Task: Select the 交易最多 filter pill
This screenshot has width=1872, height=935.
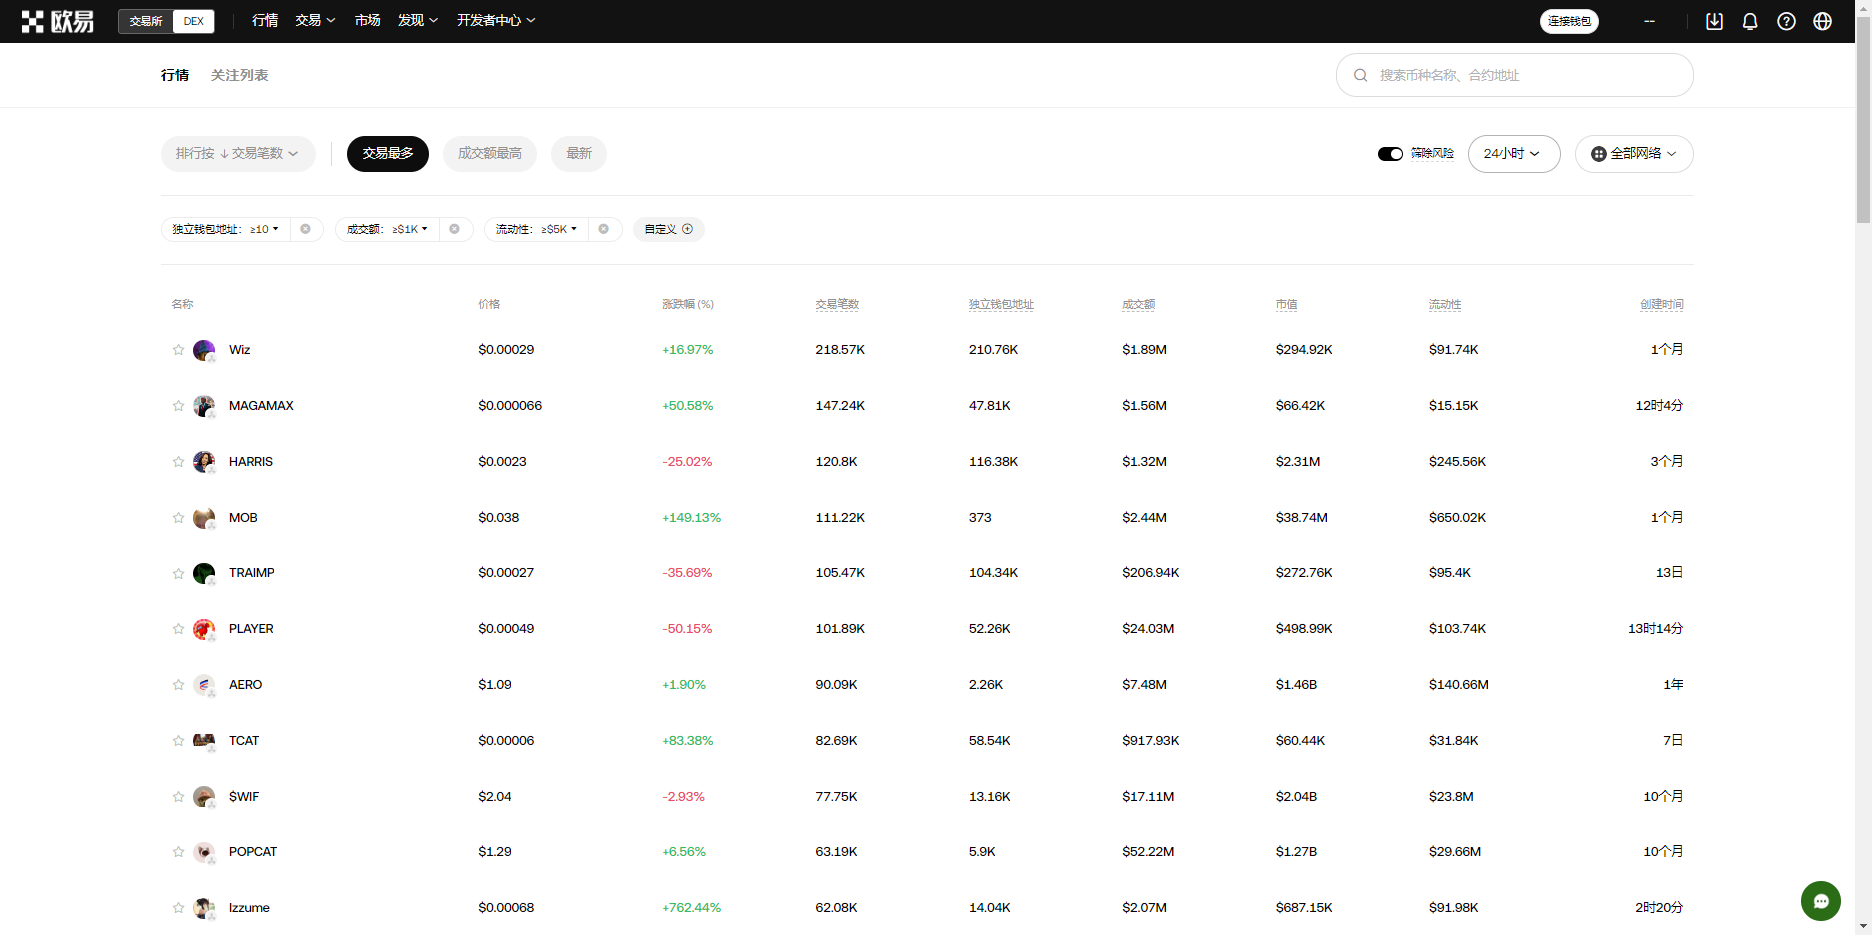Action: [388, 154]
